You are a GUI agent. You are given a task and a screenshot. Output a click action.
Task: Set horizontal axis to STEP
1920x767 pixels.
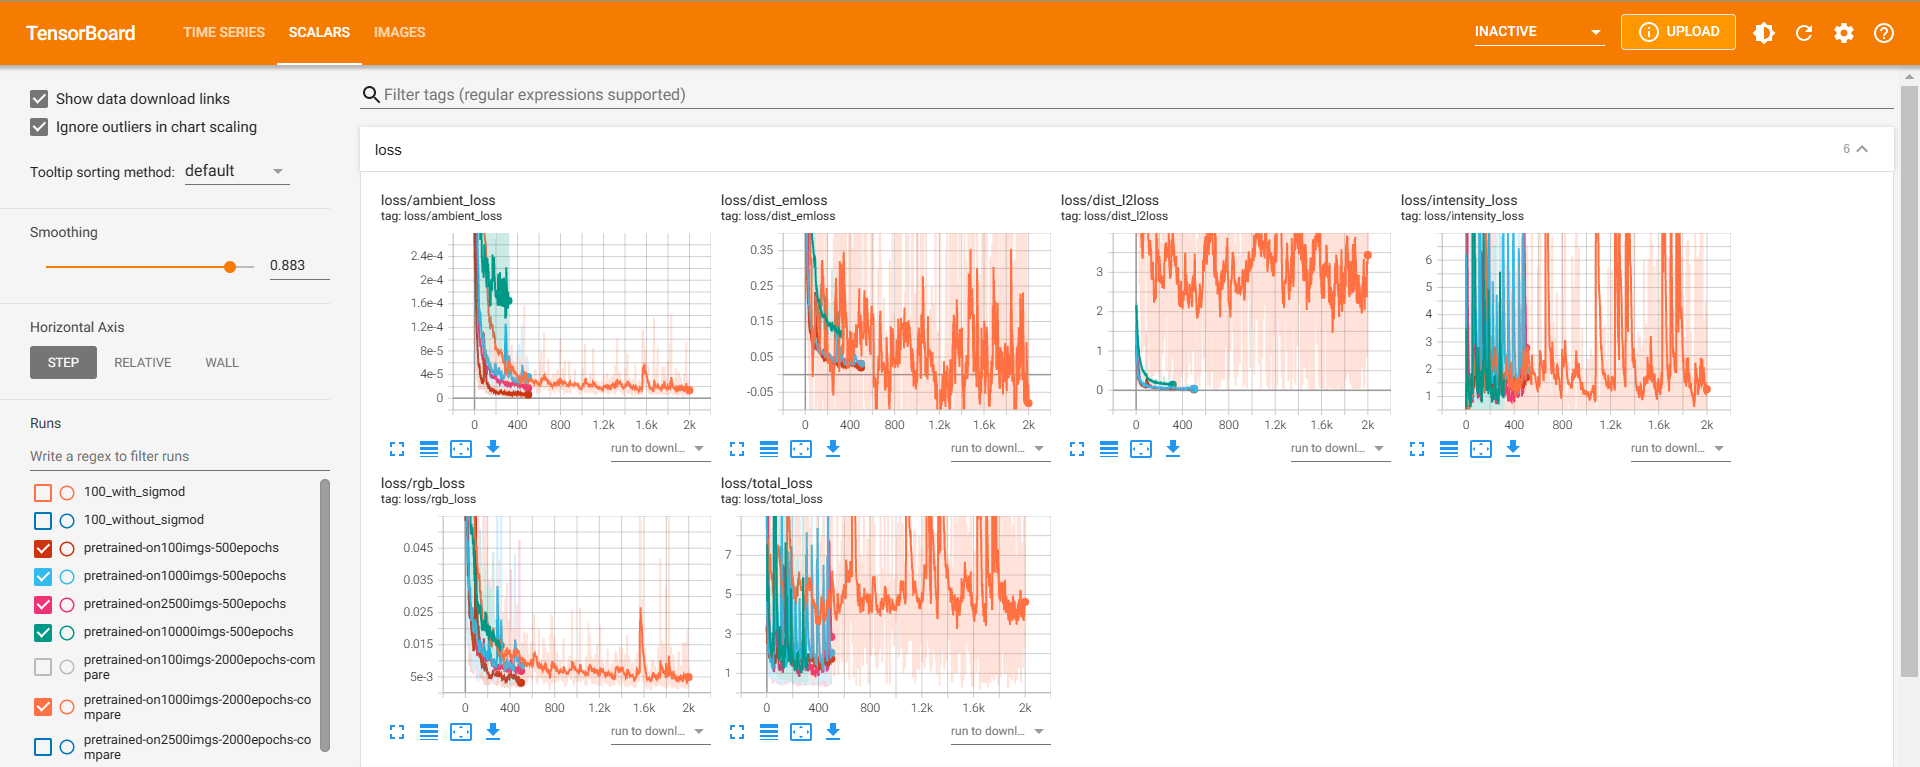(63, 362)
